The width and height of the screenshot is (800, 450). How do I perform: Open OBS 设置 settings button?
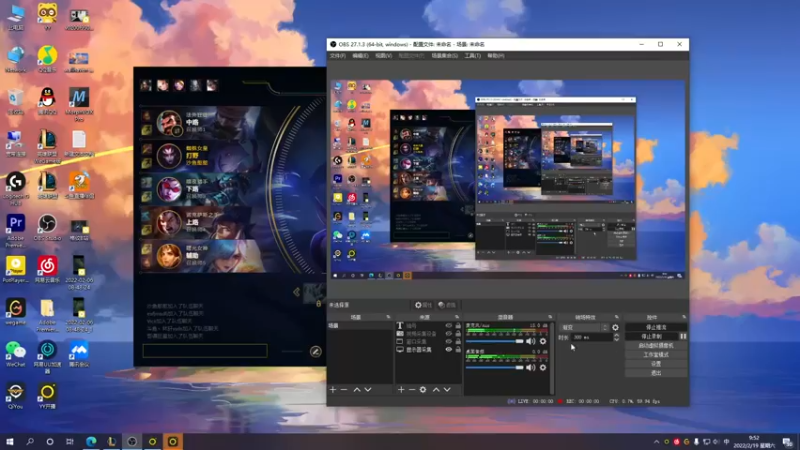pyautogui.click(x=656, y=364)
